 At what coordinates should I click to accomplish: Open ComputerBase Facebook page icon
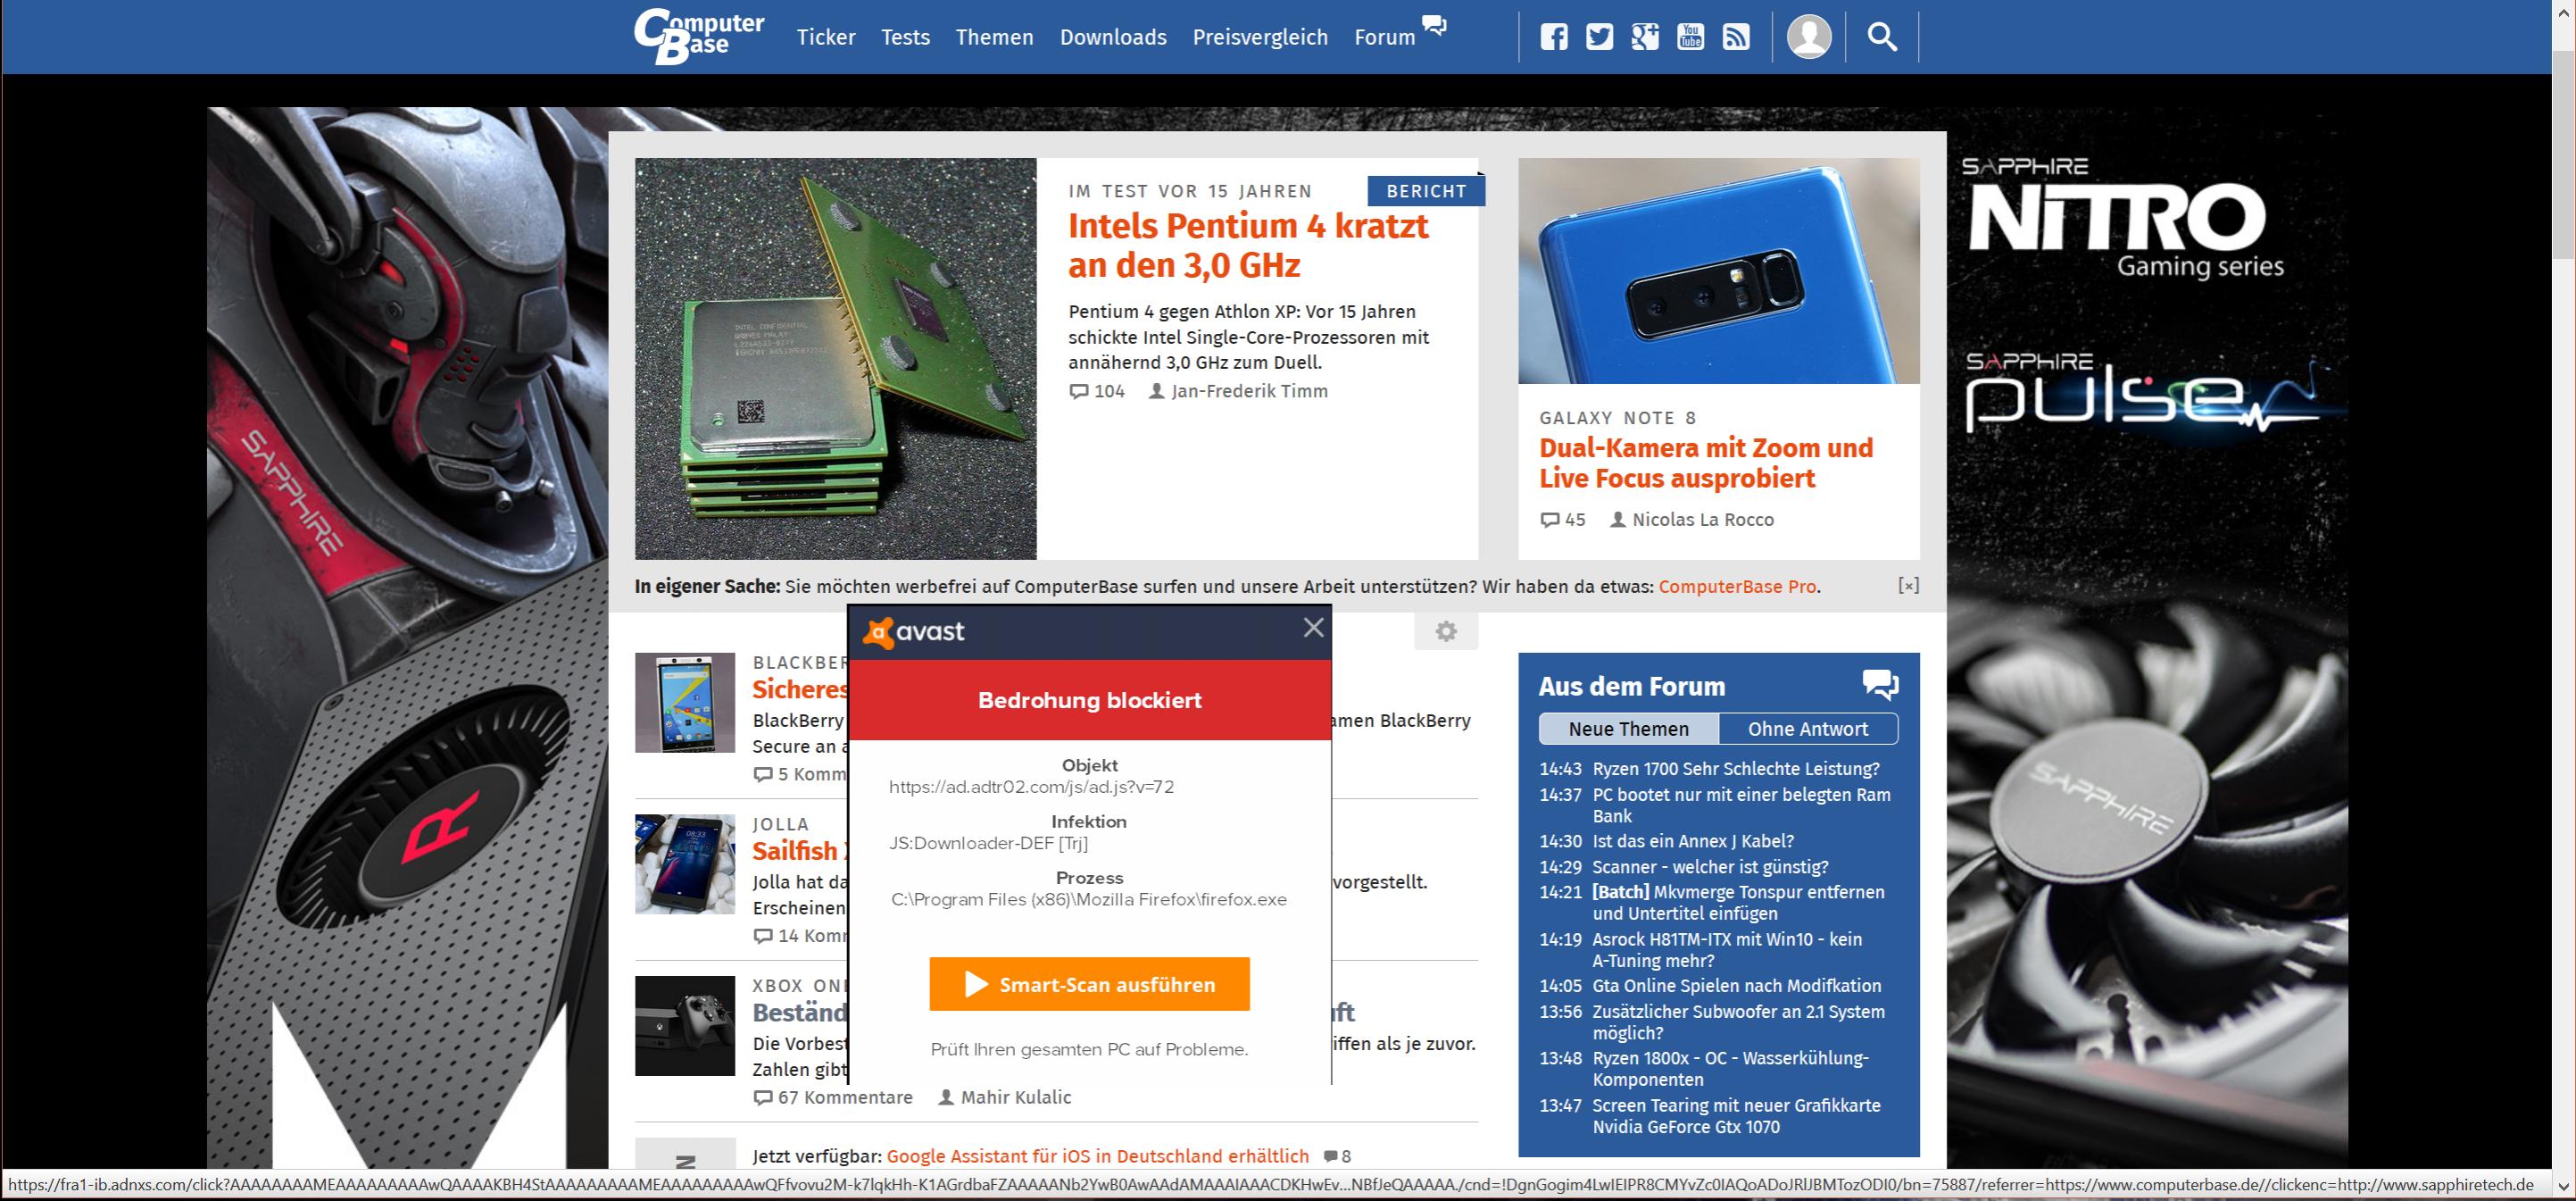(1553, 37)
